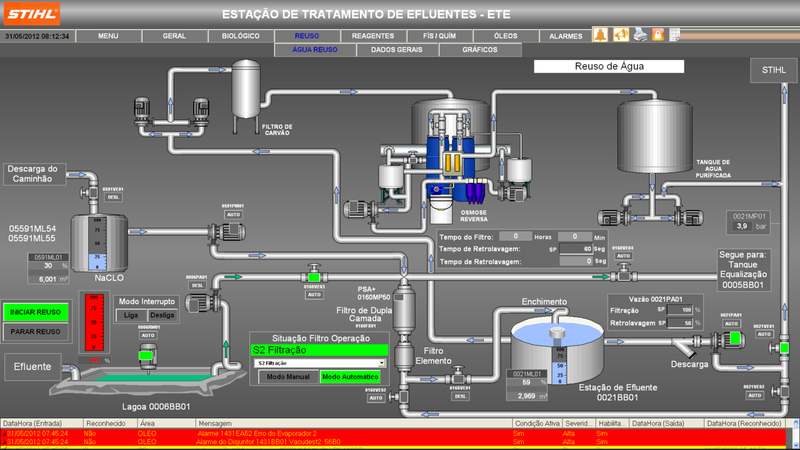Click the right pump feeding carbon filter
Screen dimensions: 800x450
[201, 111]
